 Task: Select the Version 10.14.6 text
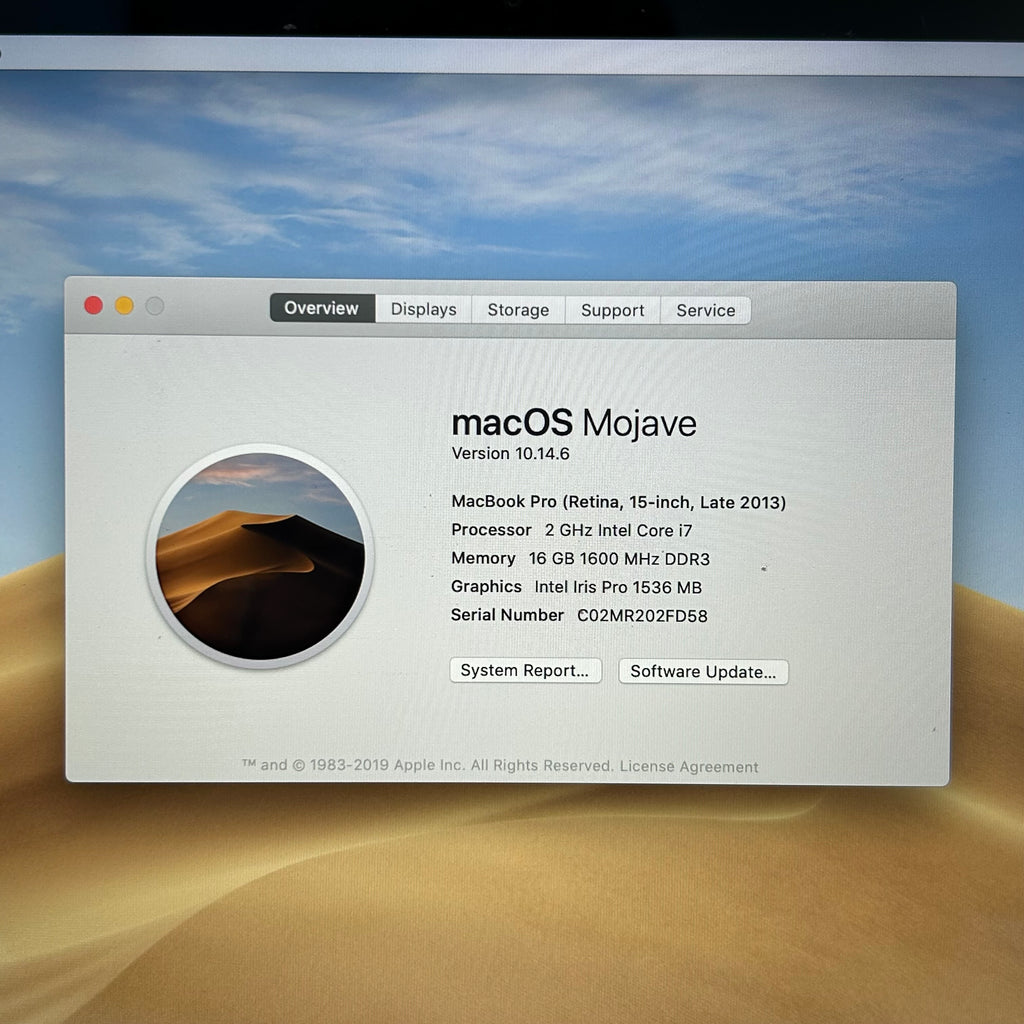point(510,453)
